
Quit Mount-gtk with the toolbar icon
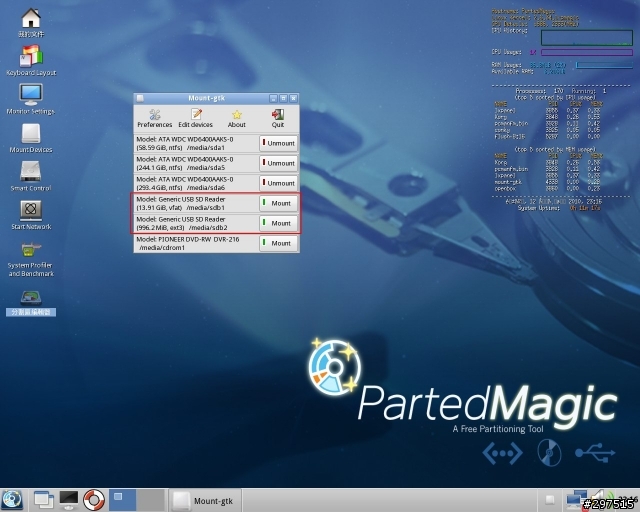tap(278, 118)
